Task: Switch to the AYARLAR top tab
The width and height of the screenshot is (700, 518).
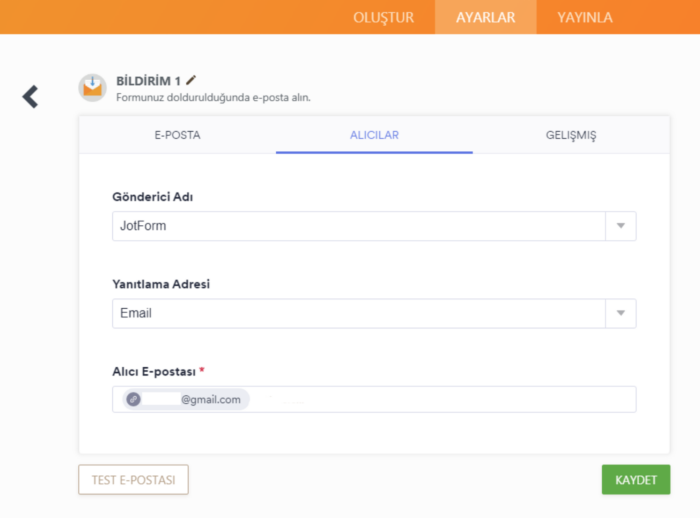Action: [x=485, y=17]
